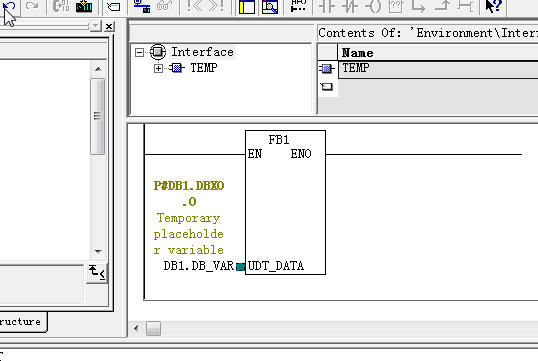Click the Help pointer question mark icon
Image resolution: width=538 pixels, height=361 pixels.
click(x=494, y=6)
